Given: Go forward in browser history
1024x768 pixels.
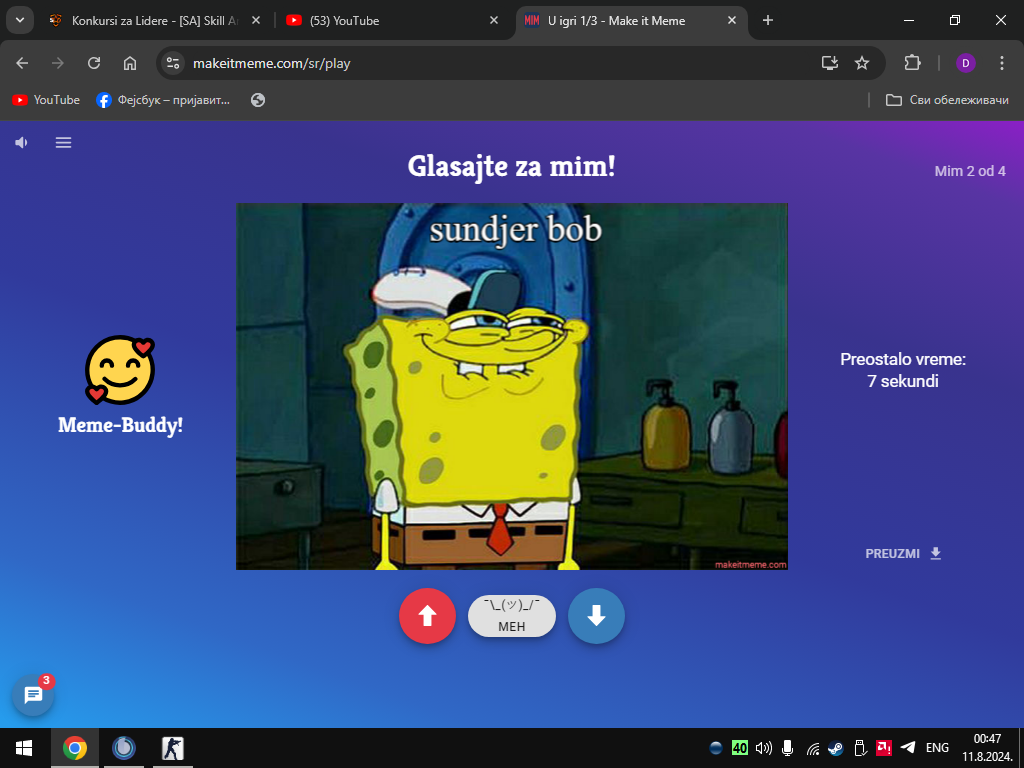Looking at the screenshot, I should pyautogui.click(x=58, y=63).
